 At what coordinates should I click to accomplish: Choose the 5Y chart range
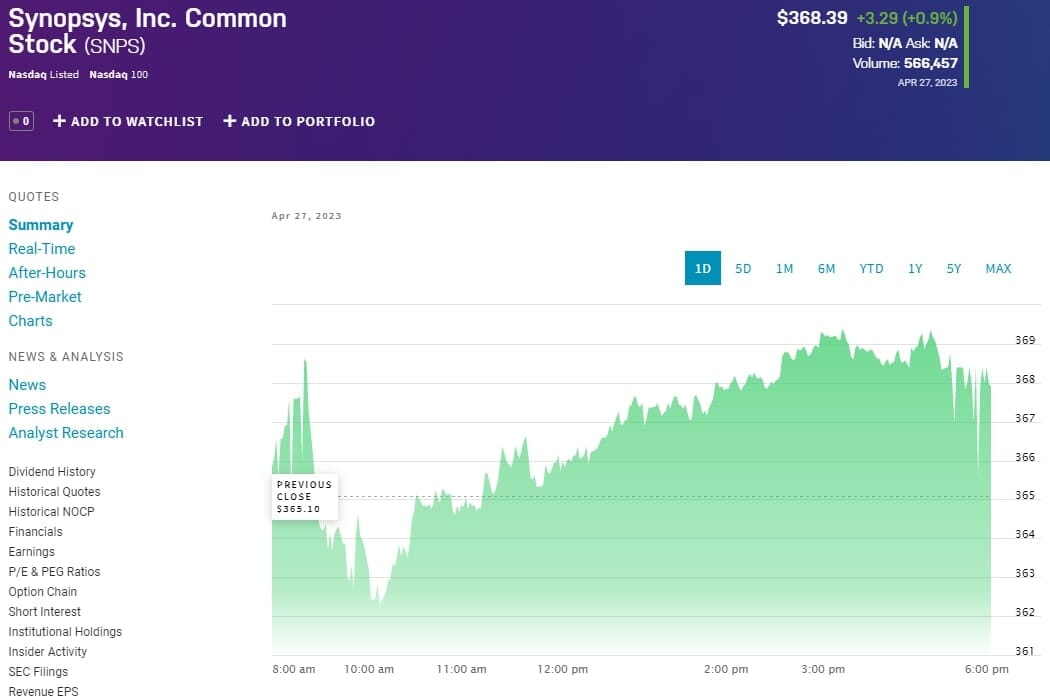[x=954, y=268]
